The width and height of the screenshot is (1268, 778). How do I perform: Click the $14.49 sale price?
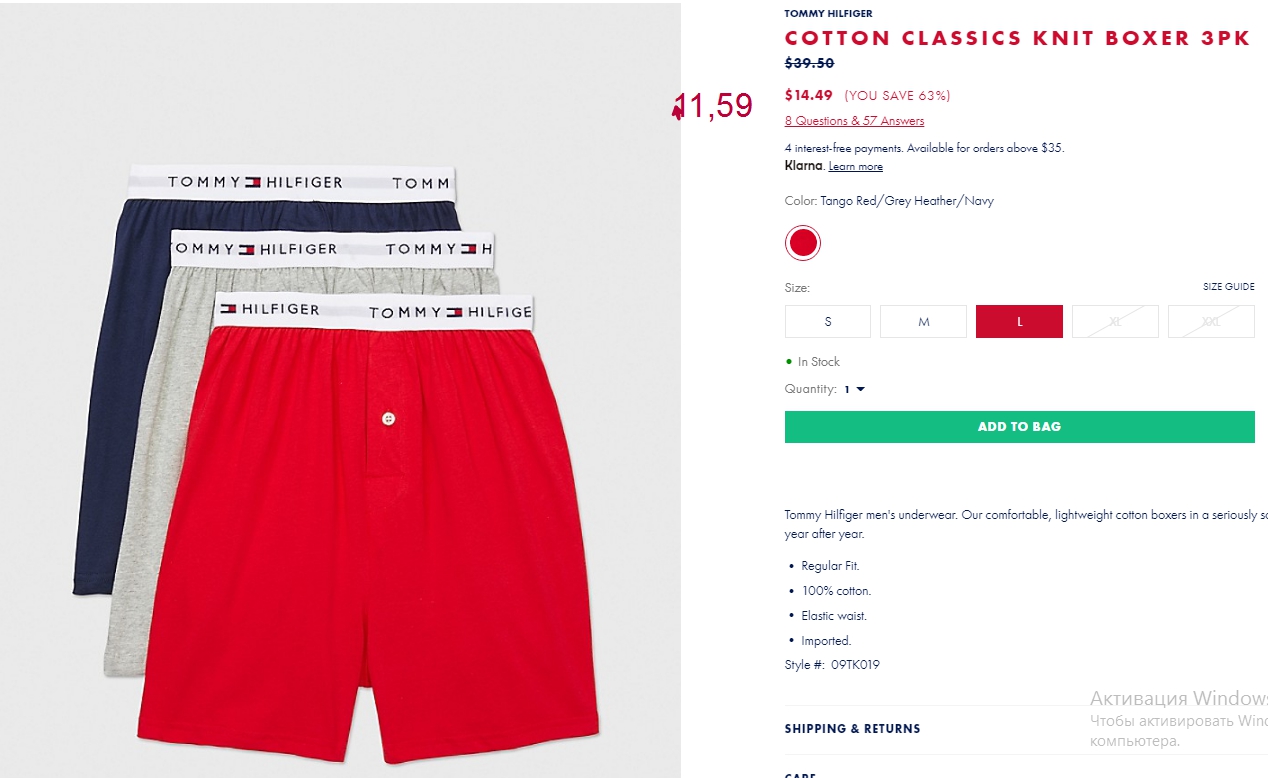coord(809,96)
